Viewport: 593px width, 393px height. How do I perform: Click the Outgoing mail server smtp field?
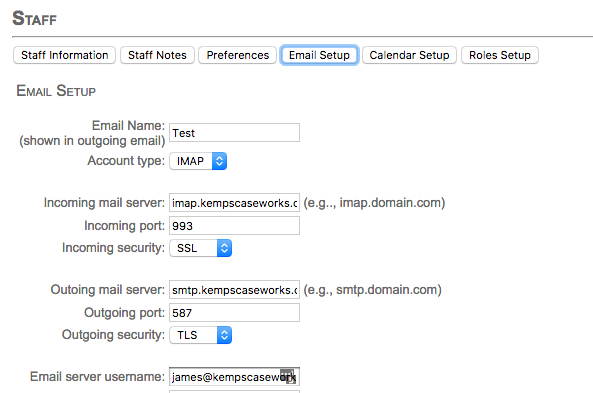(x=234, y=290)
